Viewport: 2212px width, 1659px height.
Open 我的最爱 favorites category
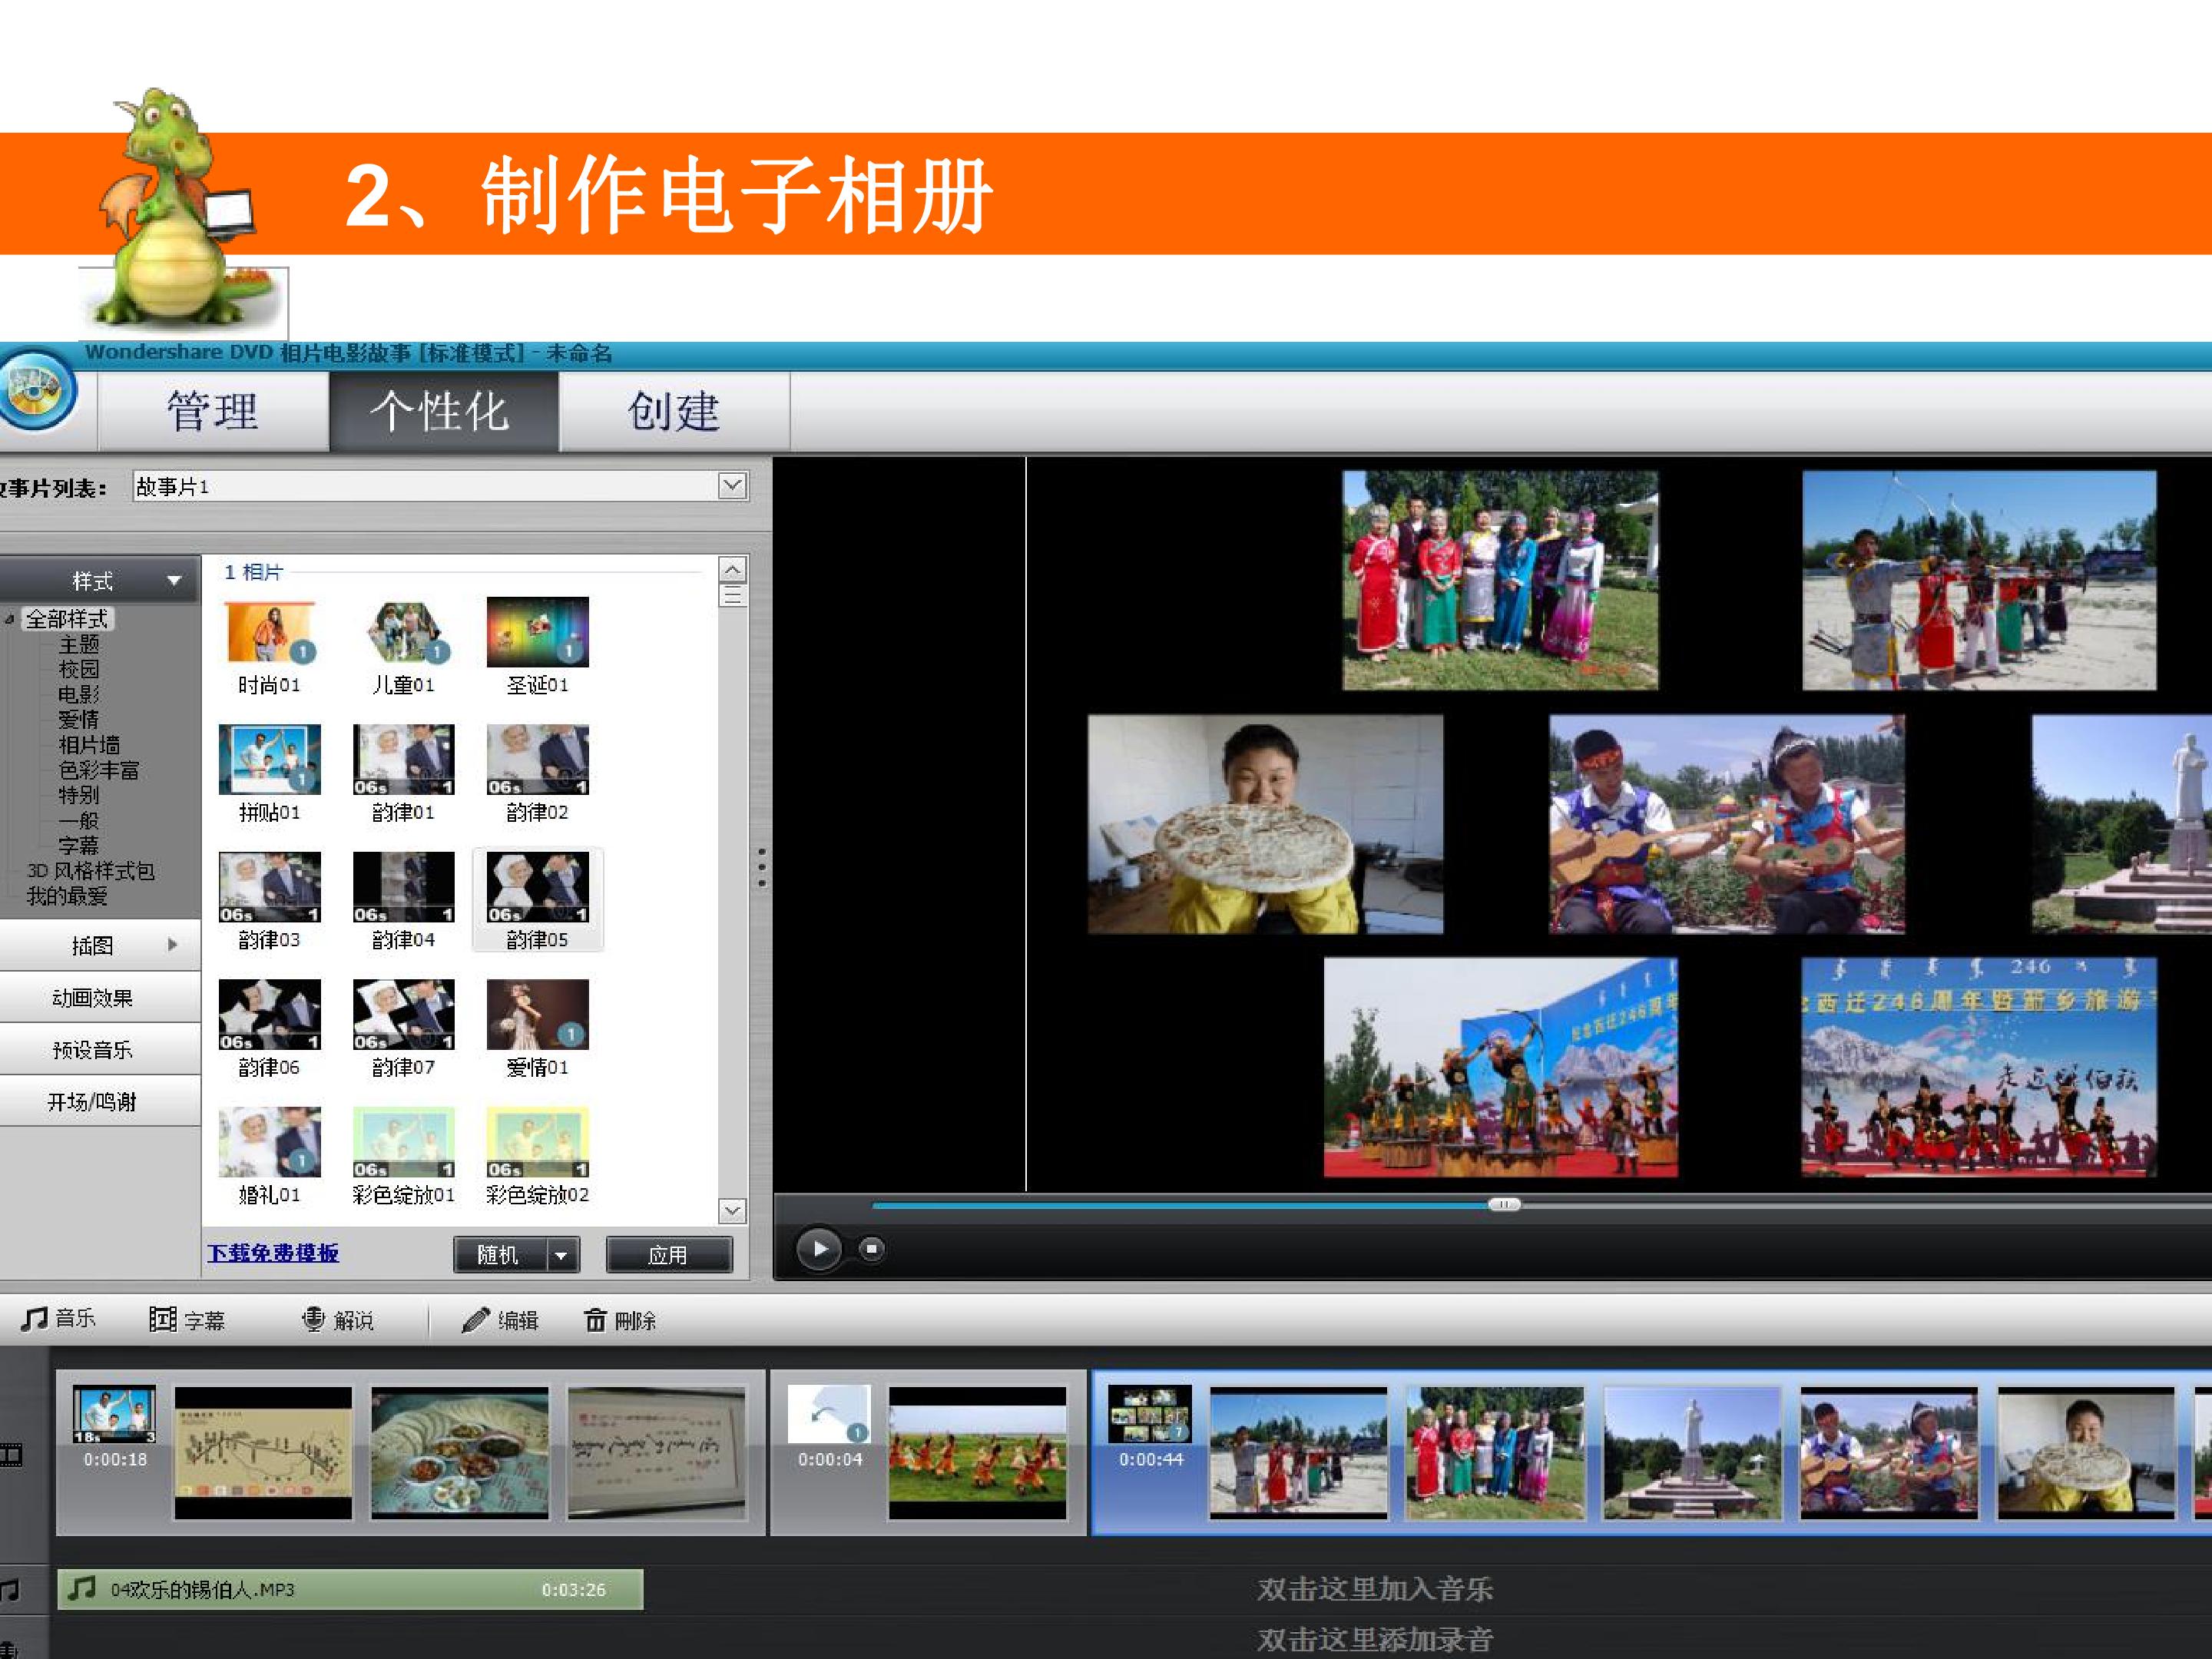pyautogui.click(x=67, y=896)
